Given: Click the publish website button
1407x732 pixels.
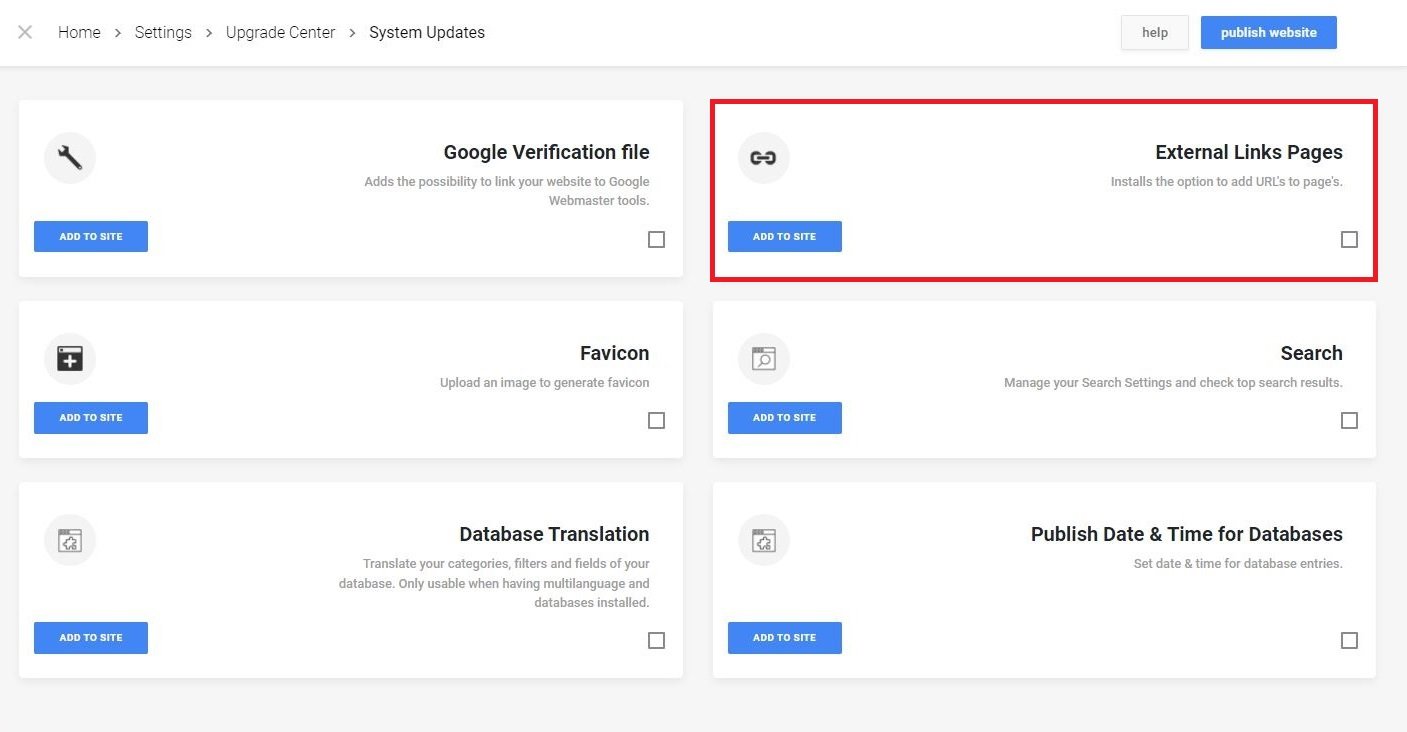Looking at the screenshot, I should (x=1268, y=32).
